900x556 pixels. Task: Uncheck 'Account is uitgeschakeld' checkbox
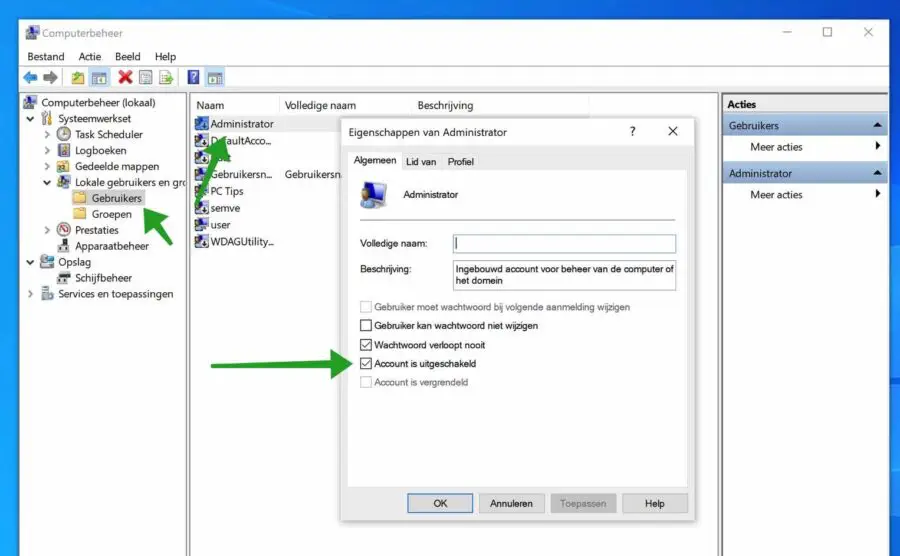[x=366, y=363]
